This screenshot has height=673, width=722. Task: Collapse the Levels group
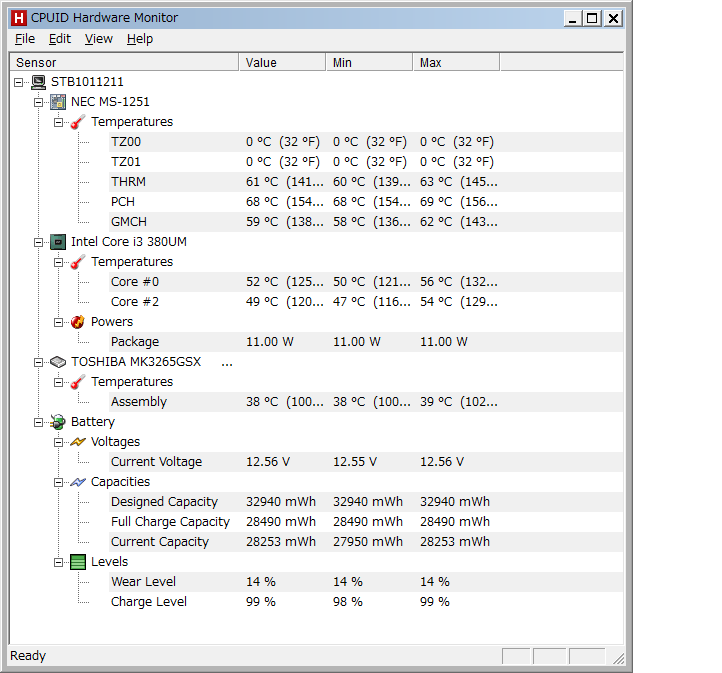(58, 563)
